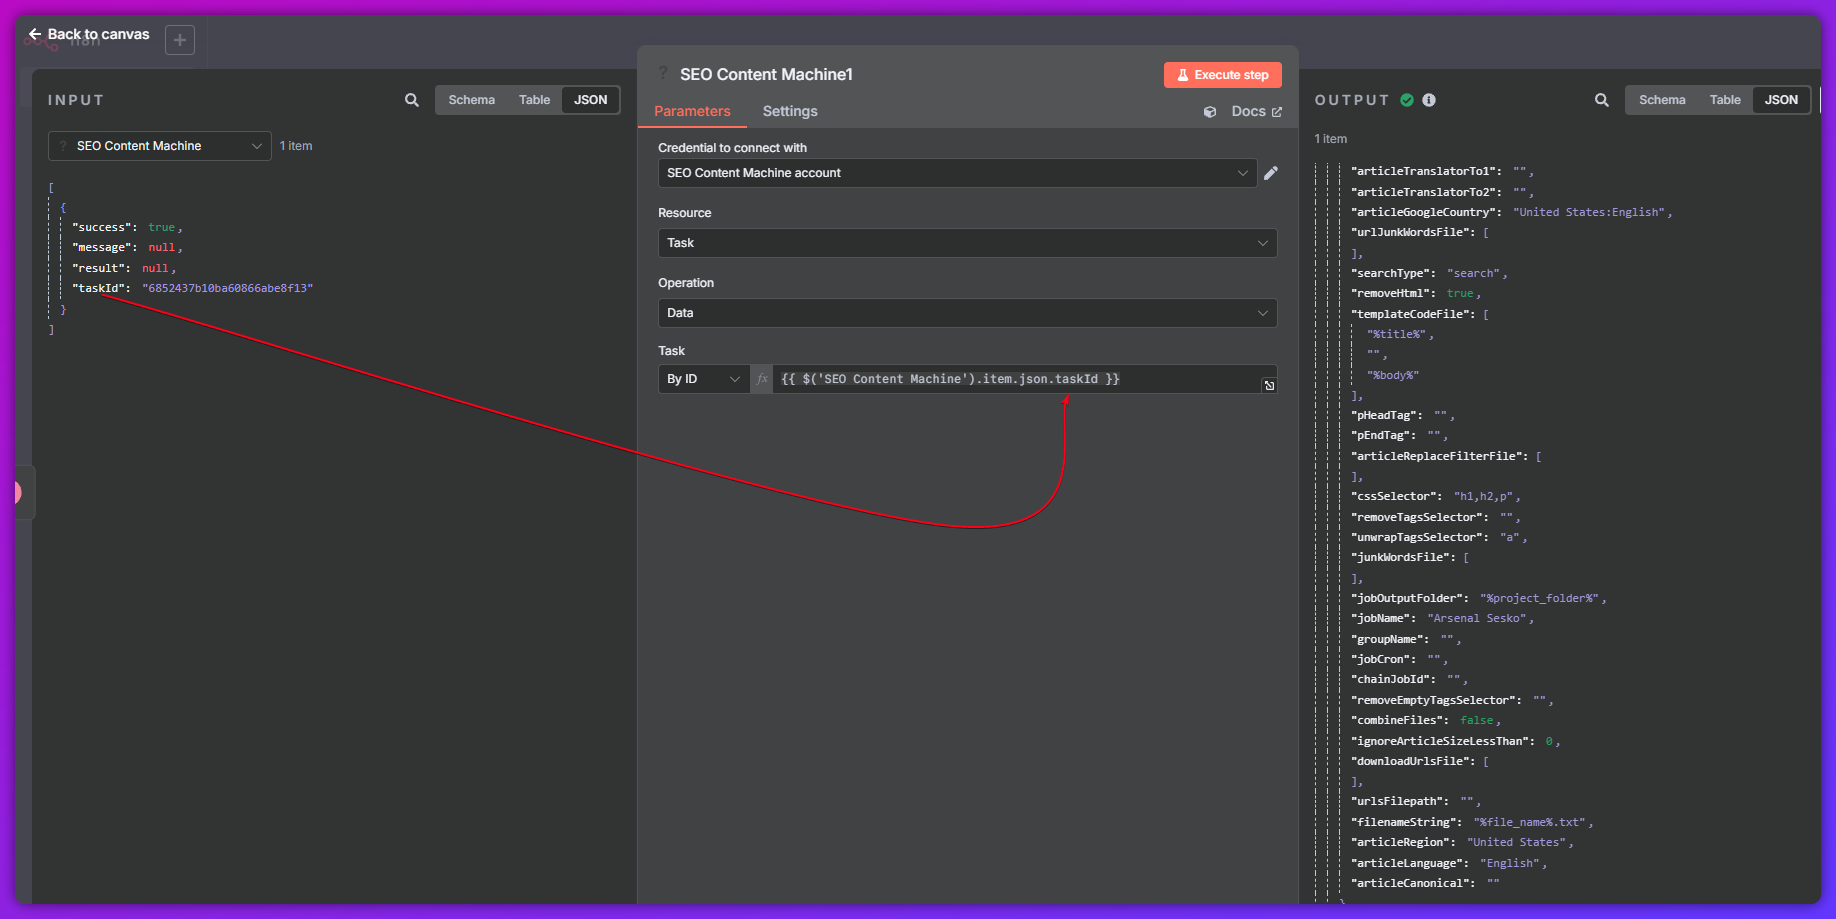
Task: Select the taskId value in input JSON
Action: click(228, 288)
